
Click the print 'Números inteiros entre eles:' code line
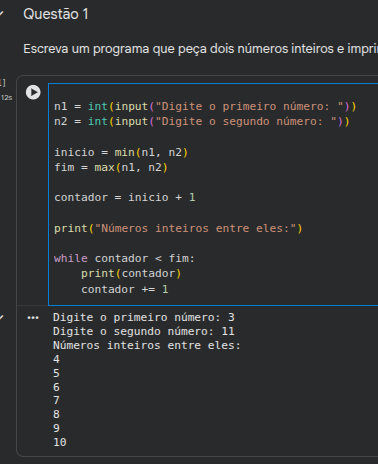click(x=178, y=228)
